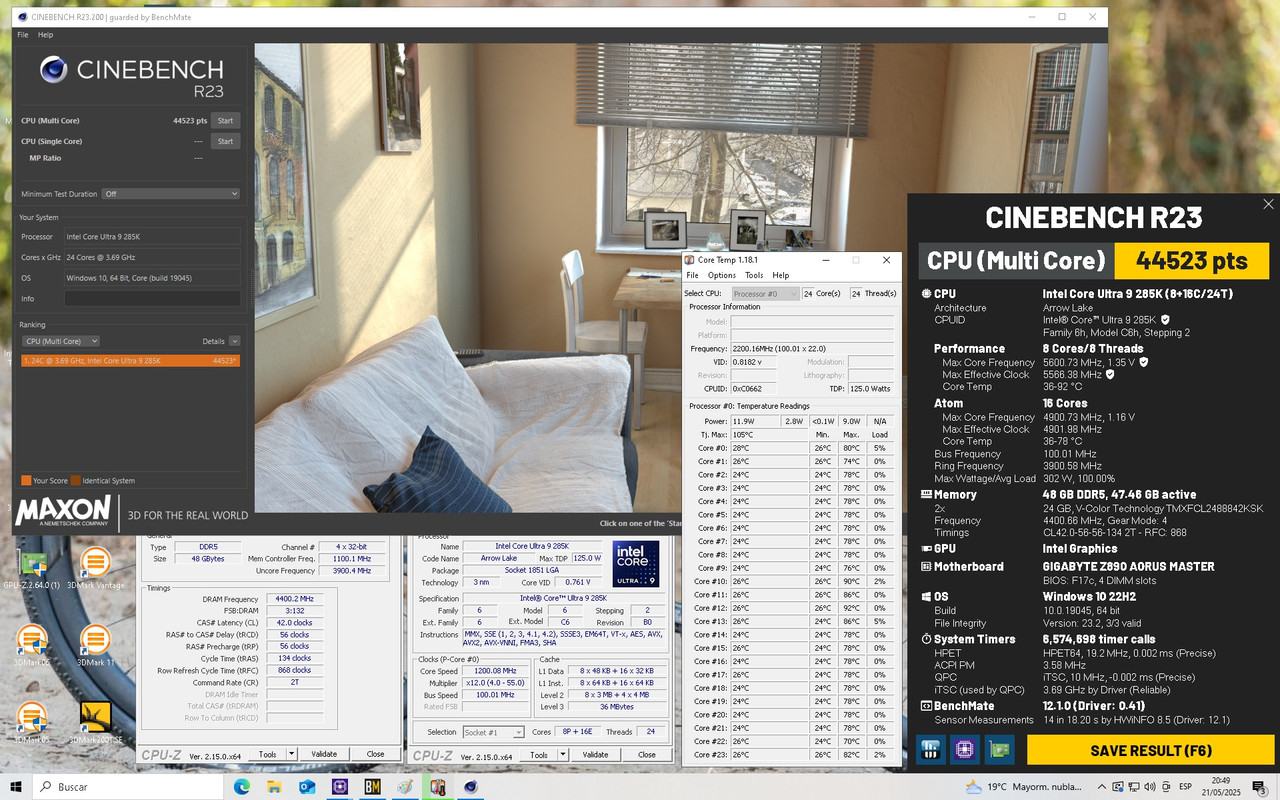
Task: Switch to BenchMate via the BM taskbar icon
Action: (x=372, y=787)
